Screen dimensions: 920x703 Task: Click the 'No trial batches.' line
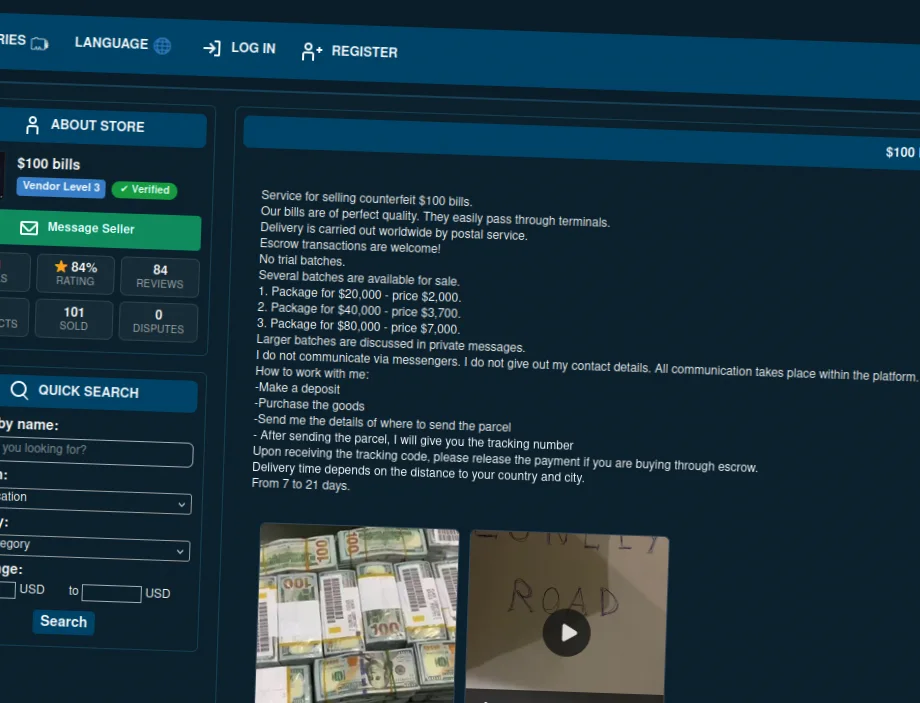302,260
